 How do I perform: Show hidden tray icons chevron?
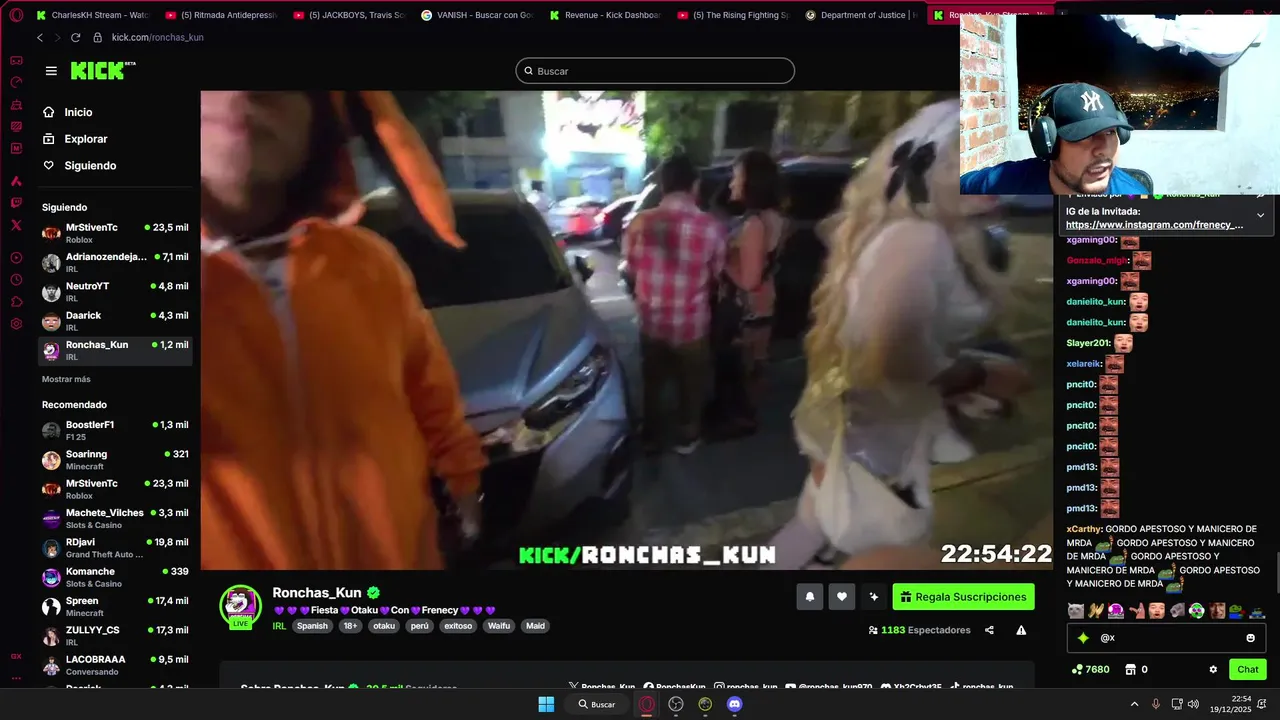pyautogui.click(x=1134, y=704)
